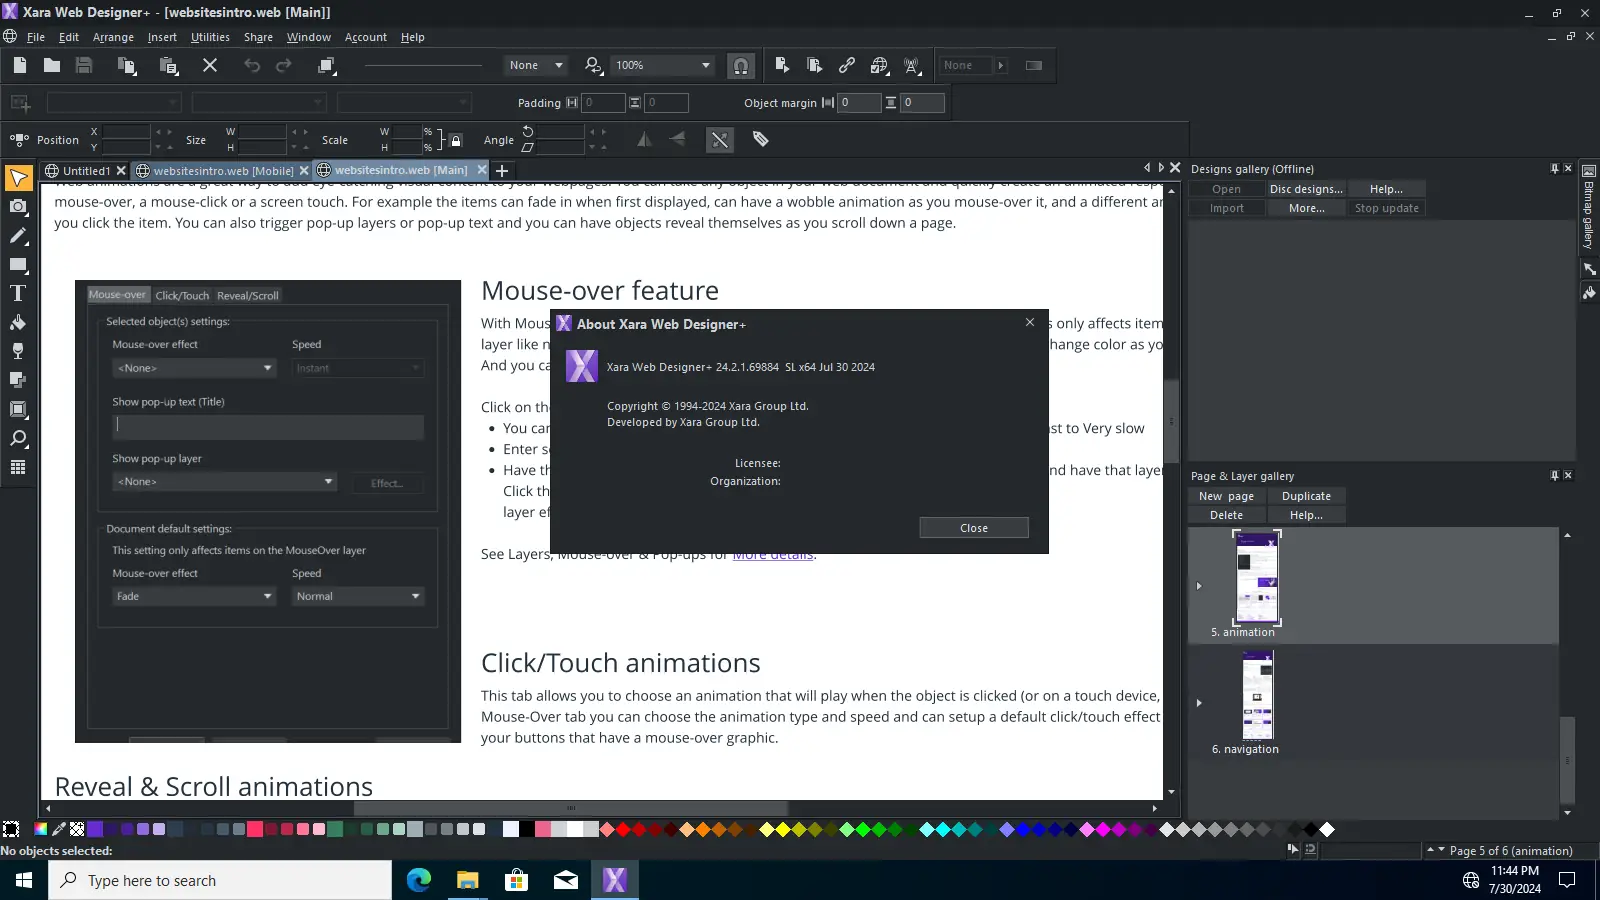Image resolution: width=1600 pixels, height=900 pixels.
Task: Create a new document with toolbar icon
Action: 20,66
